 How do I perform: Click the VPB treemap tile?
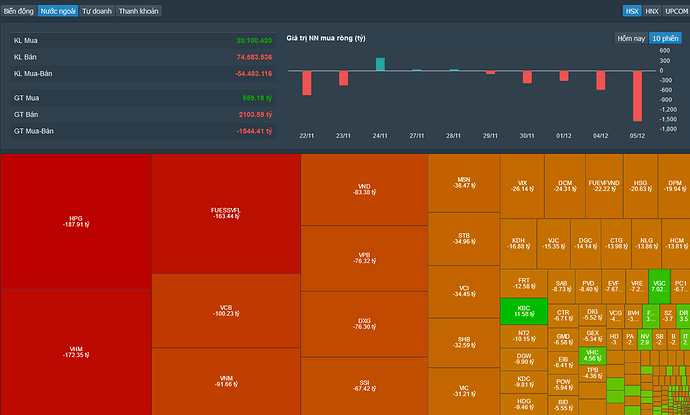[364, 258]
